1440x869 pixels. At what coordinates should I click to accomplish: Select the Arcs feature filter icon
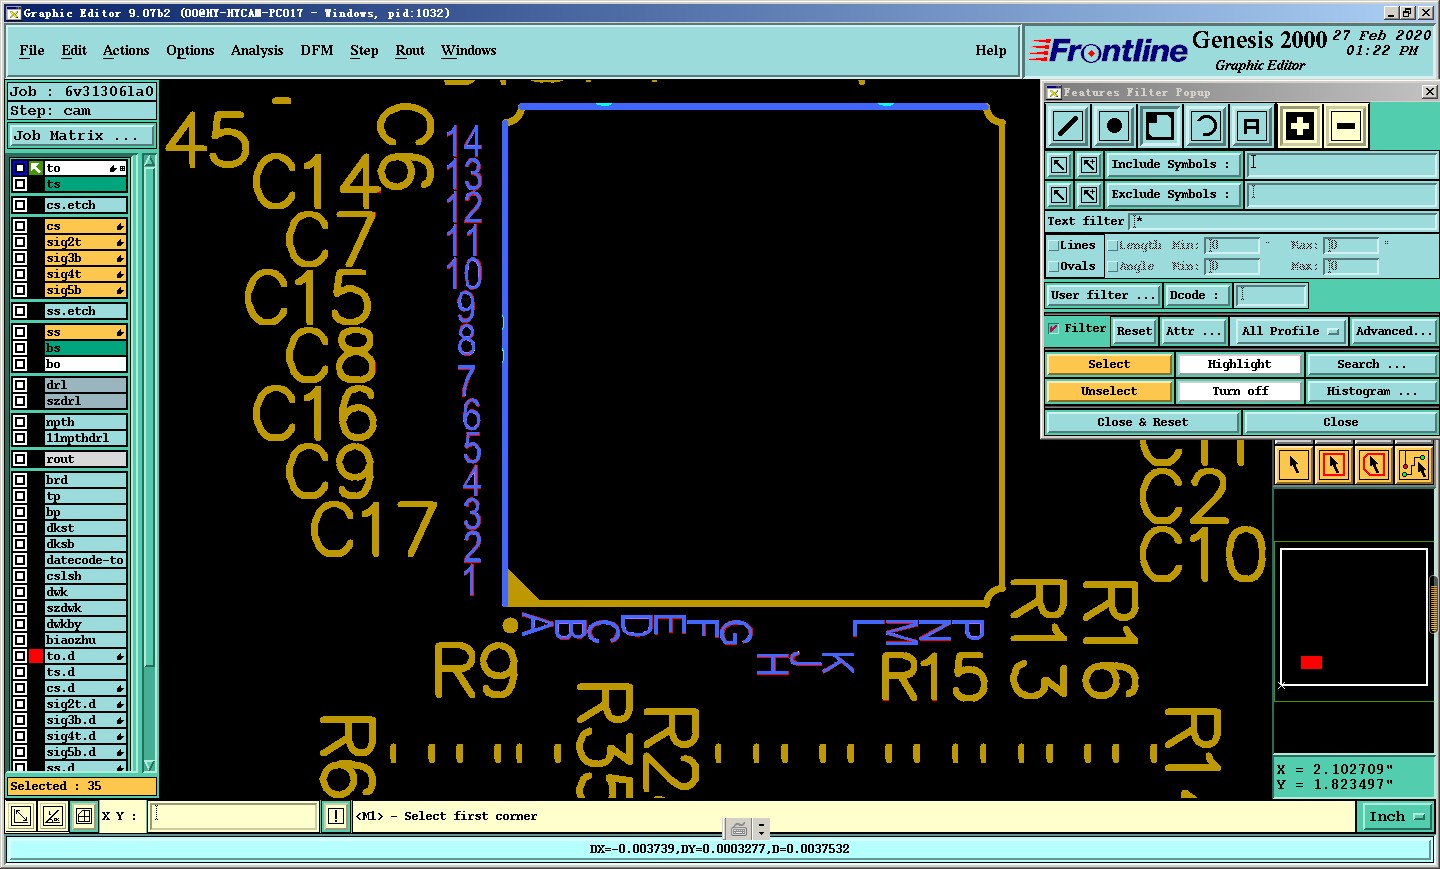[1206, 126]
